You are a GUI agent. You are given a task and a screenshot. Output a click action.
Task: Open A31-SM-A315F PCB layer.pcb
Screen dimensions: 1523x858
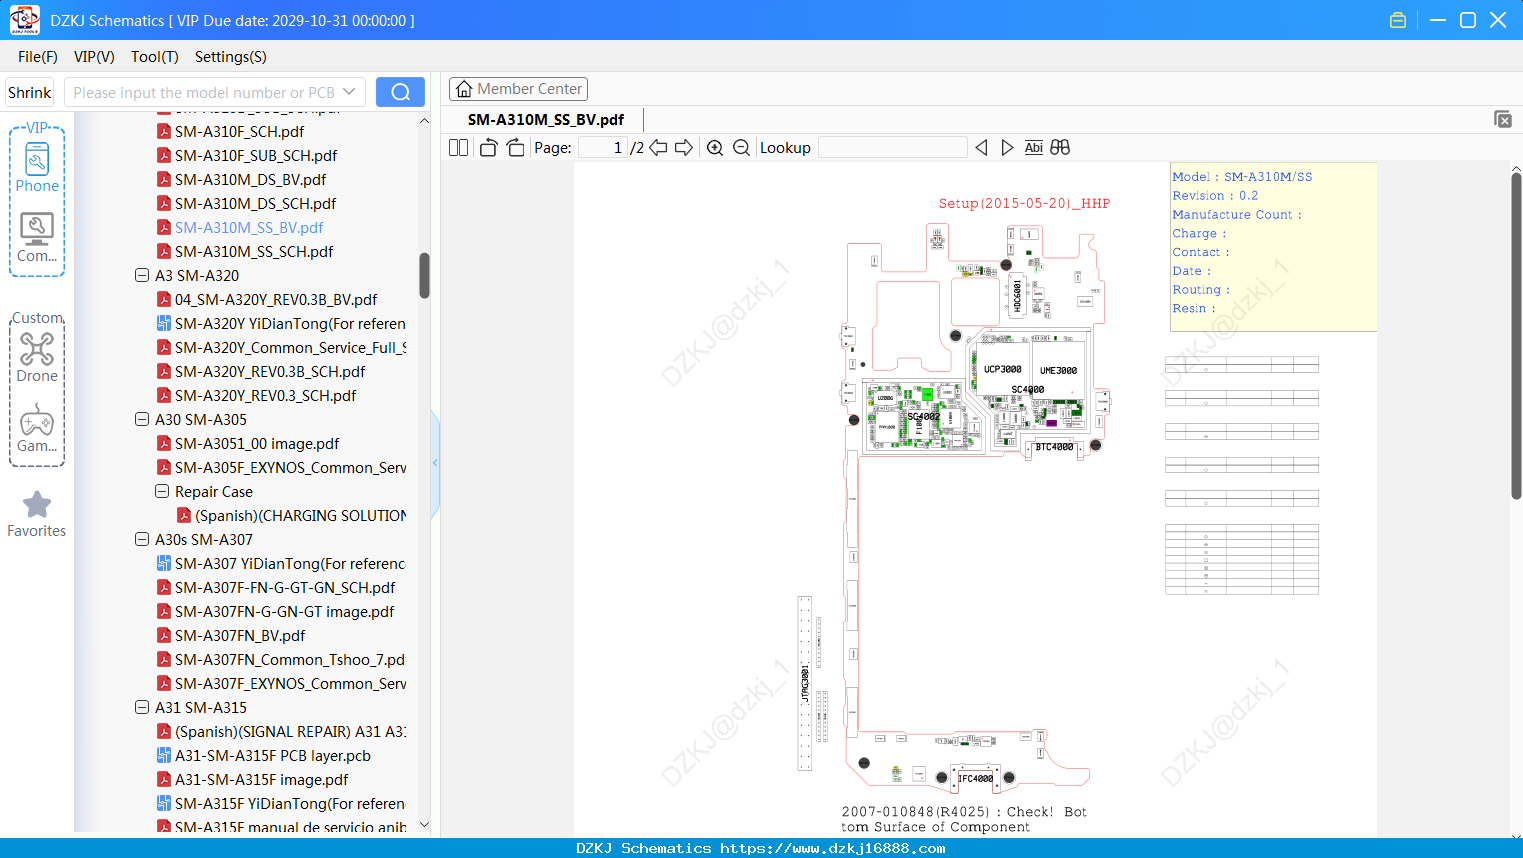click(273, 755)
